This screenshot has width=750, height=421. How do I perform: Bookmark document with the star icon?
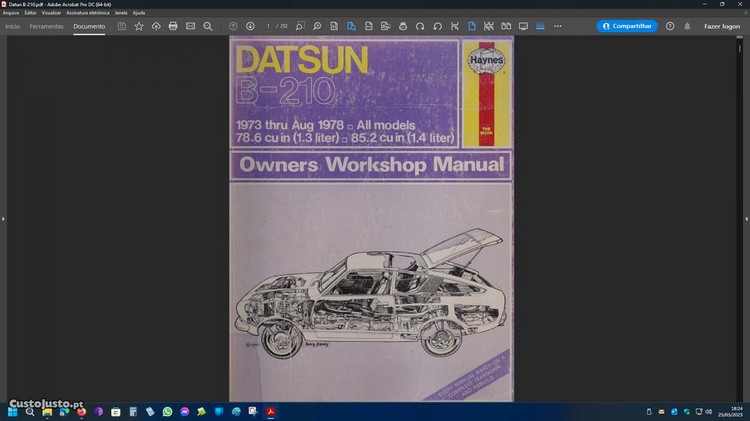pos(139,26)
